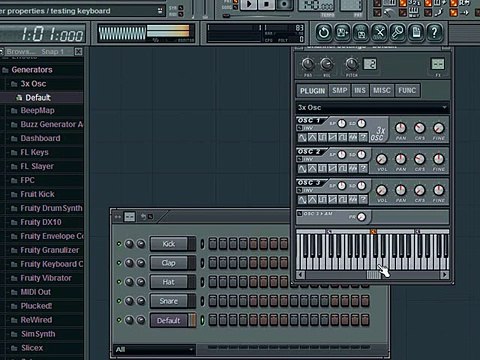Close the Browser panel with its X
480x360 pixels.
tap(78, 51)
